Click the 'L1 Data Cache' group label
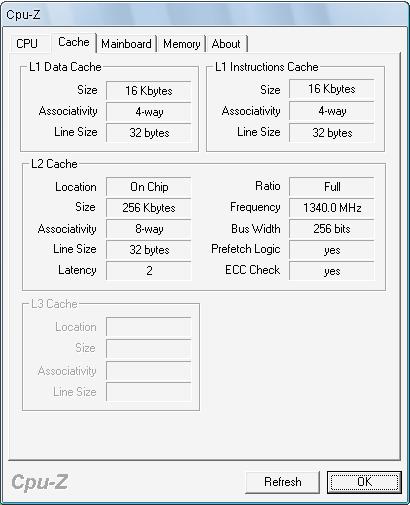Screen dimensions: 410x505 [65, 67]
